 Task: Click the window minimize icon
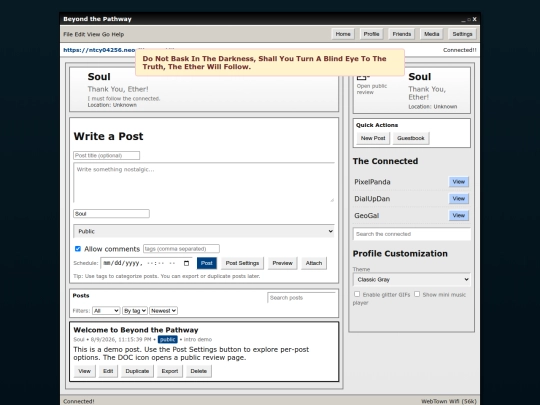pos(463,20)
